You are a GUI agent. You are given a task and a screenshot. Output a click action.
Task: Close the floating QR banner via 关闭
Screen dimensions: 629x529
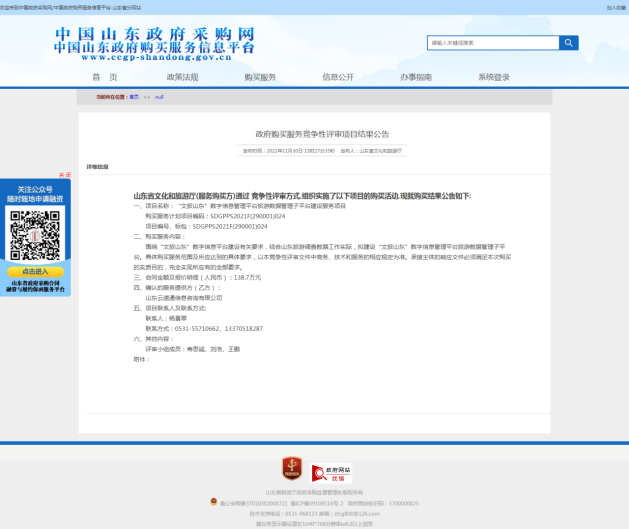tap(64, 175)
